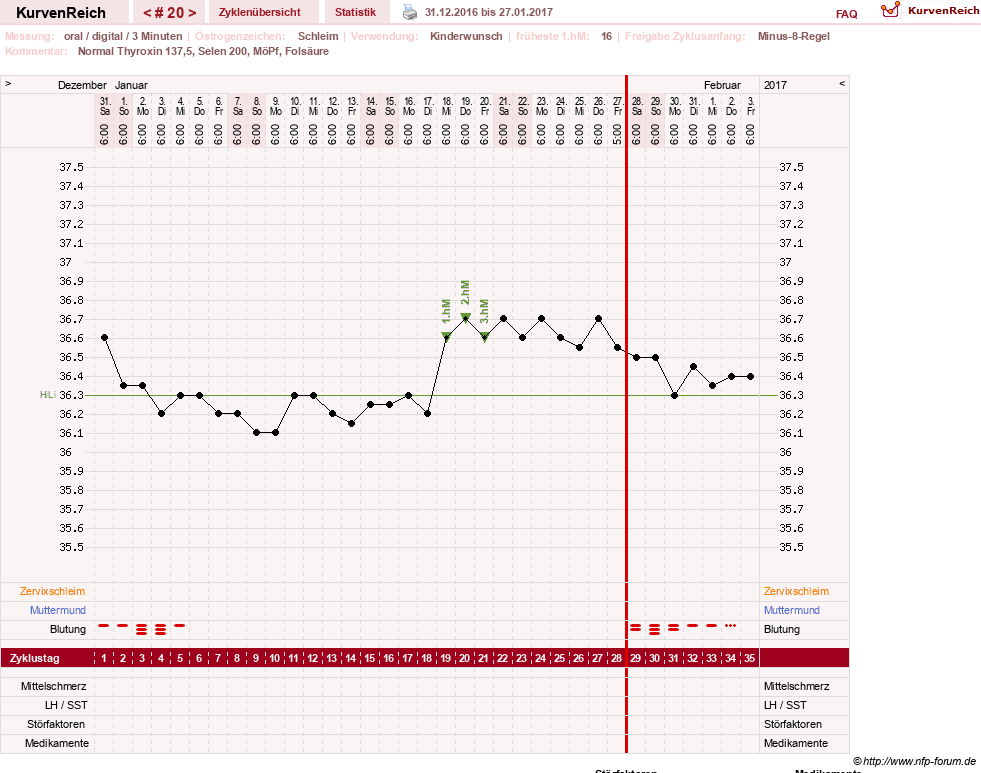Click the 1.hM green triangle marker
981x773 pixels.
(446, 336)
